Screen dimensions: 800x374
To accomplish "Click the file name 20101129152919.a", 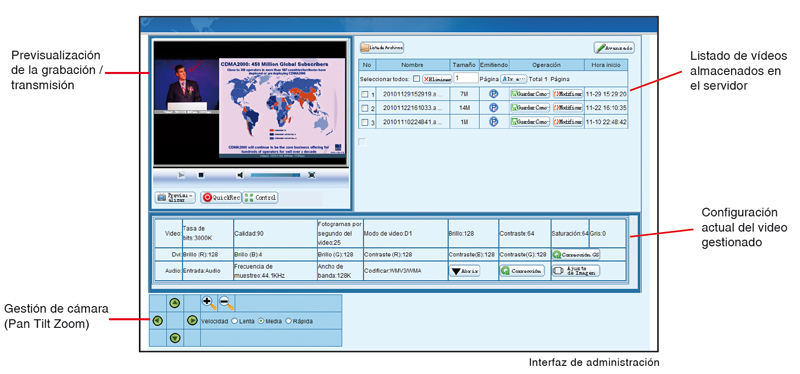I will pyautogui.click(x=412, y=94).
